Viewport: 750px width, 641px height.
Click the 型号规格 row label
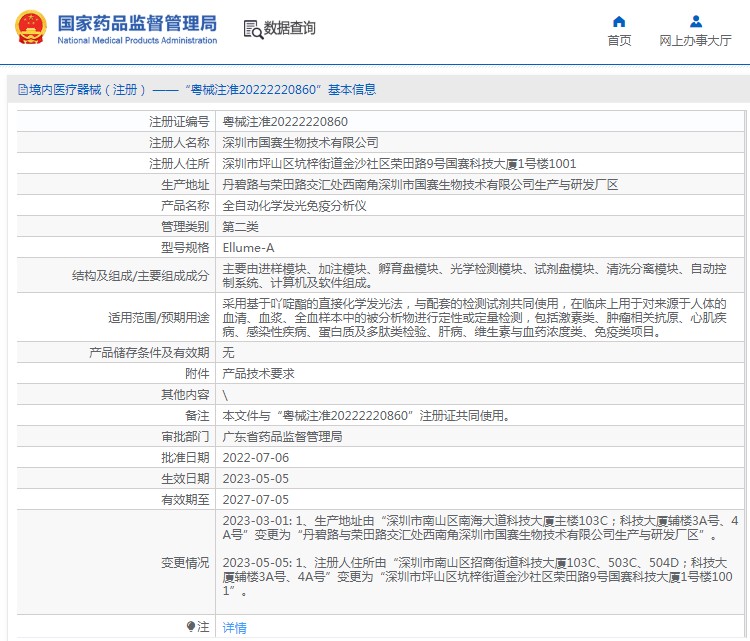[x=185, y=248]
